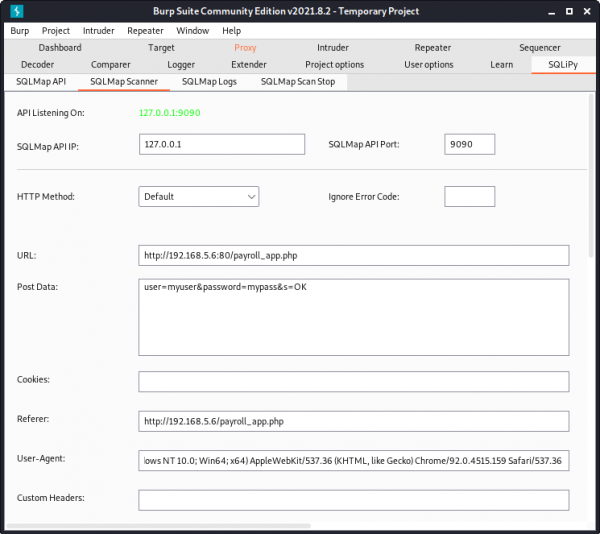Focus the empty Cookies field
This screenshot has width=600, height=534.
click(353, 381)
